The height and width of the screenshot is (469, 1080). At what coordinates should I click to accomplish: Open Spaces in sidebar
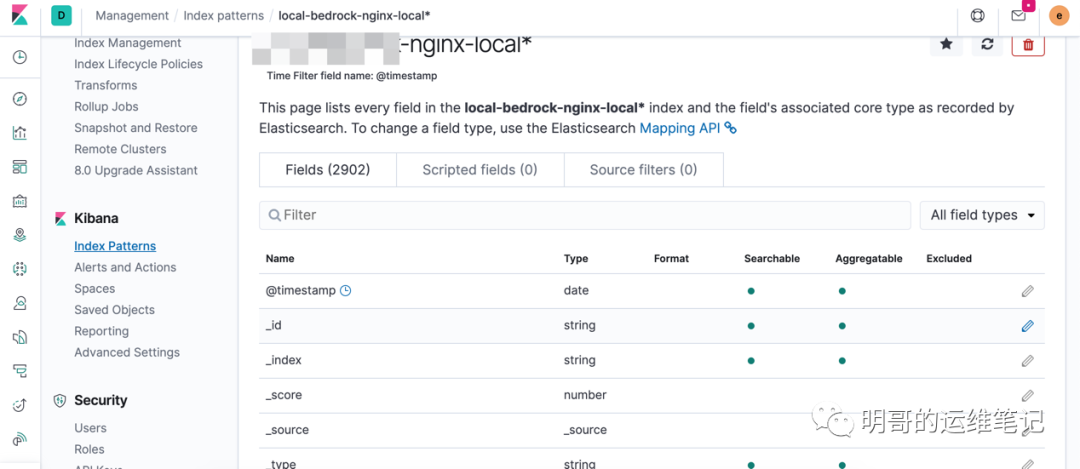coord(94,289)
